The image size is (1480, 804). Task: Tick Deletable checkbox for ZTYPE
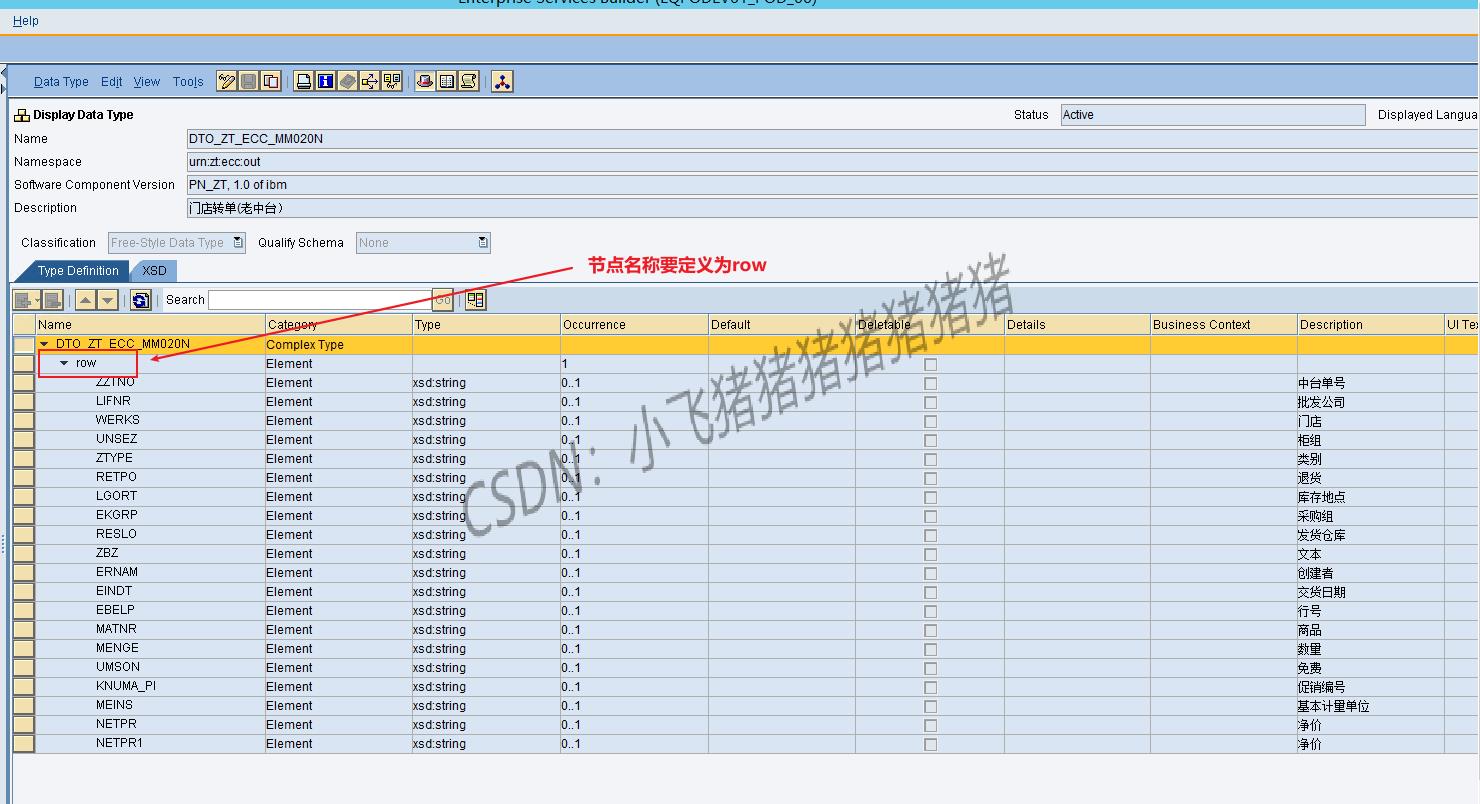click(x=930, y=459)
